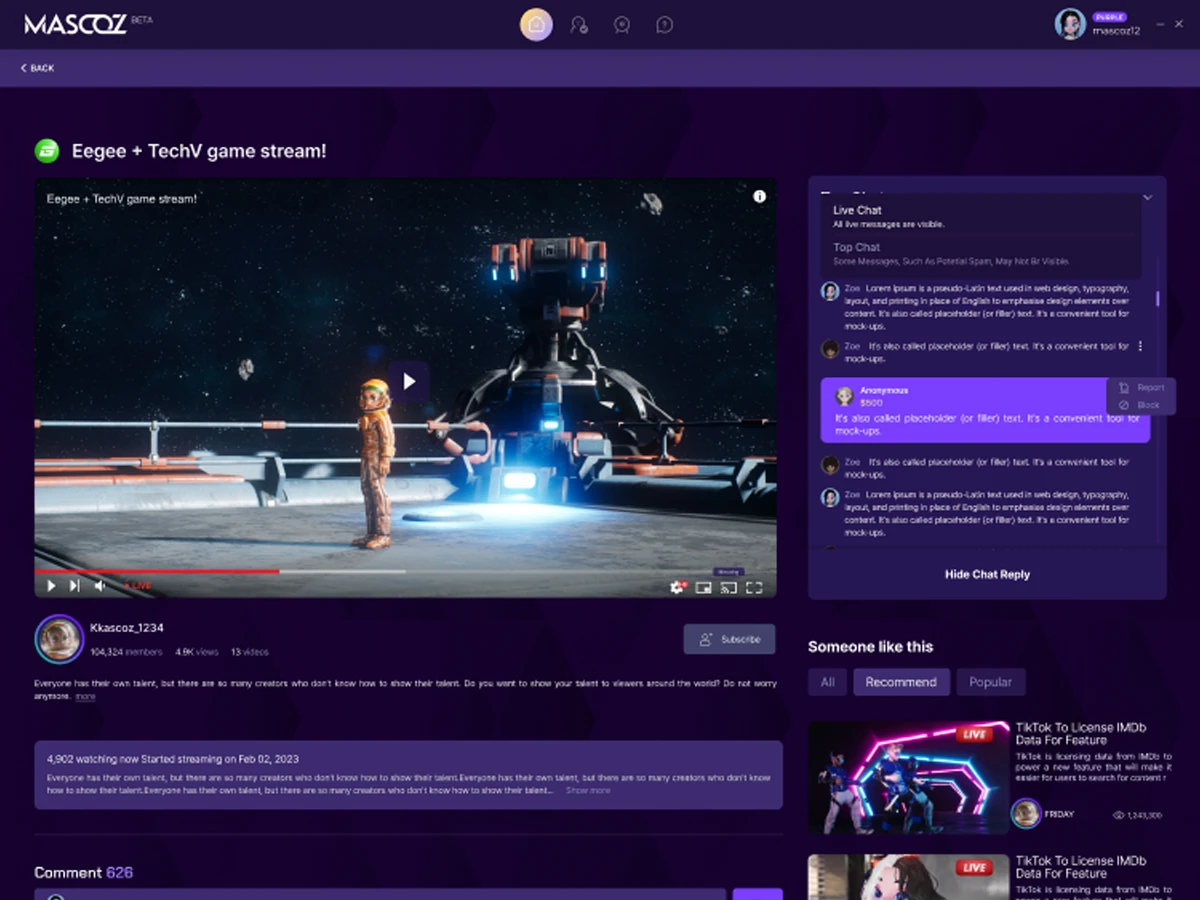Click '4,902 watching now' stream info text
This screenshot has height=900, width=1200.
(173, 759)
